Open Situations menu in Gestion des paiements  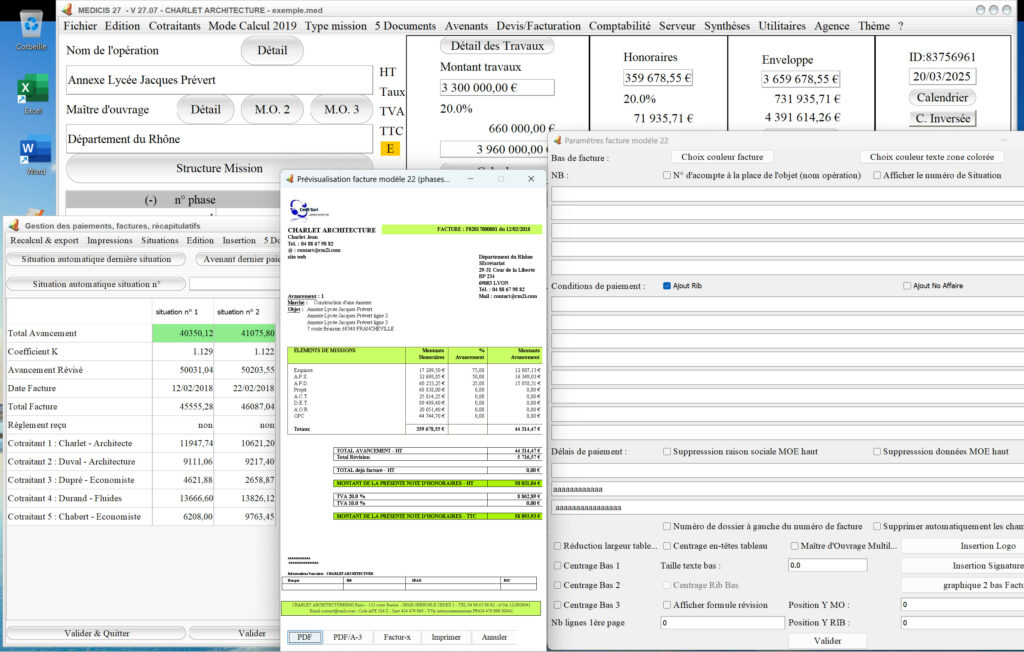(159, 240)
